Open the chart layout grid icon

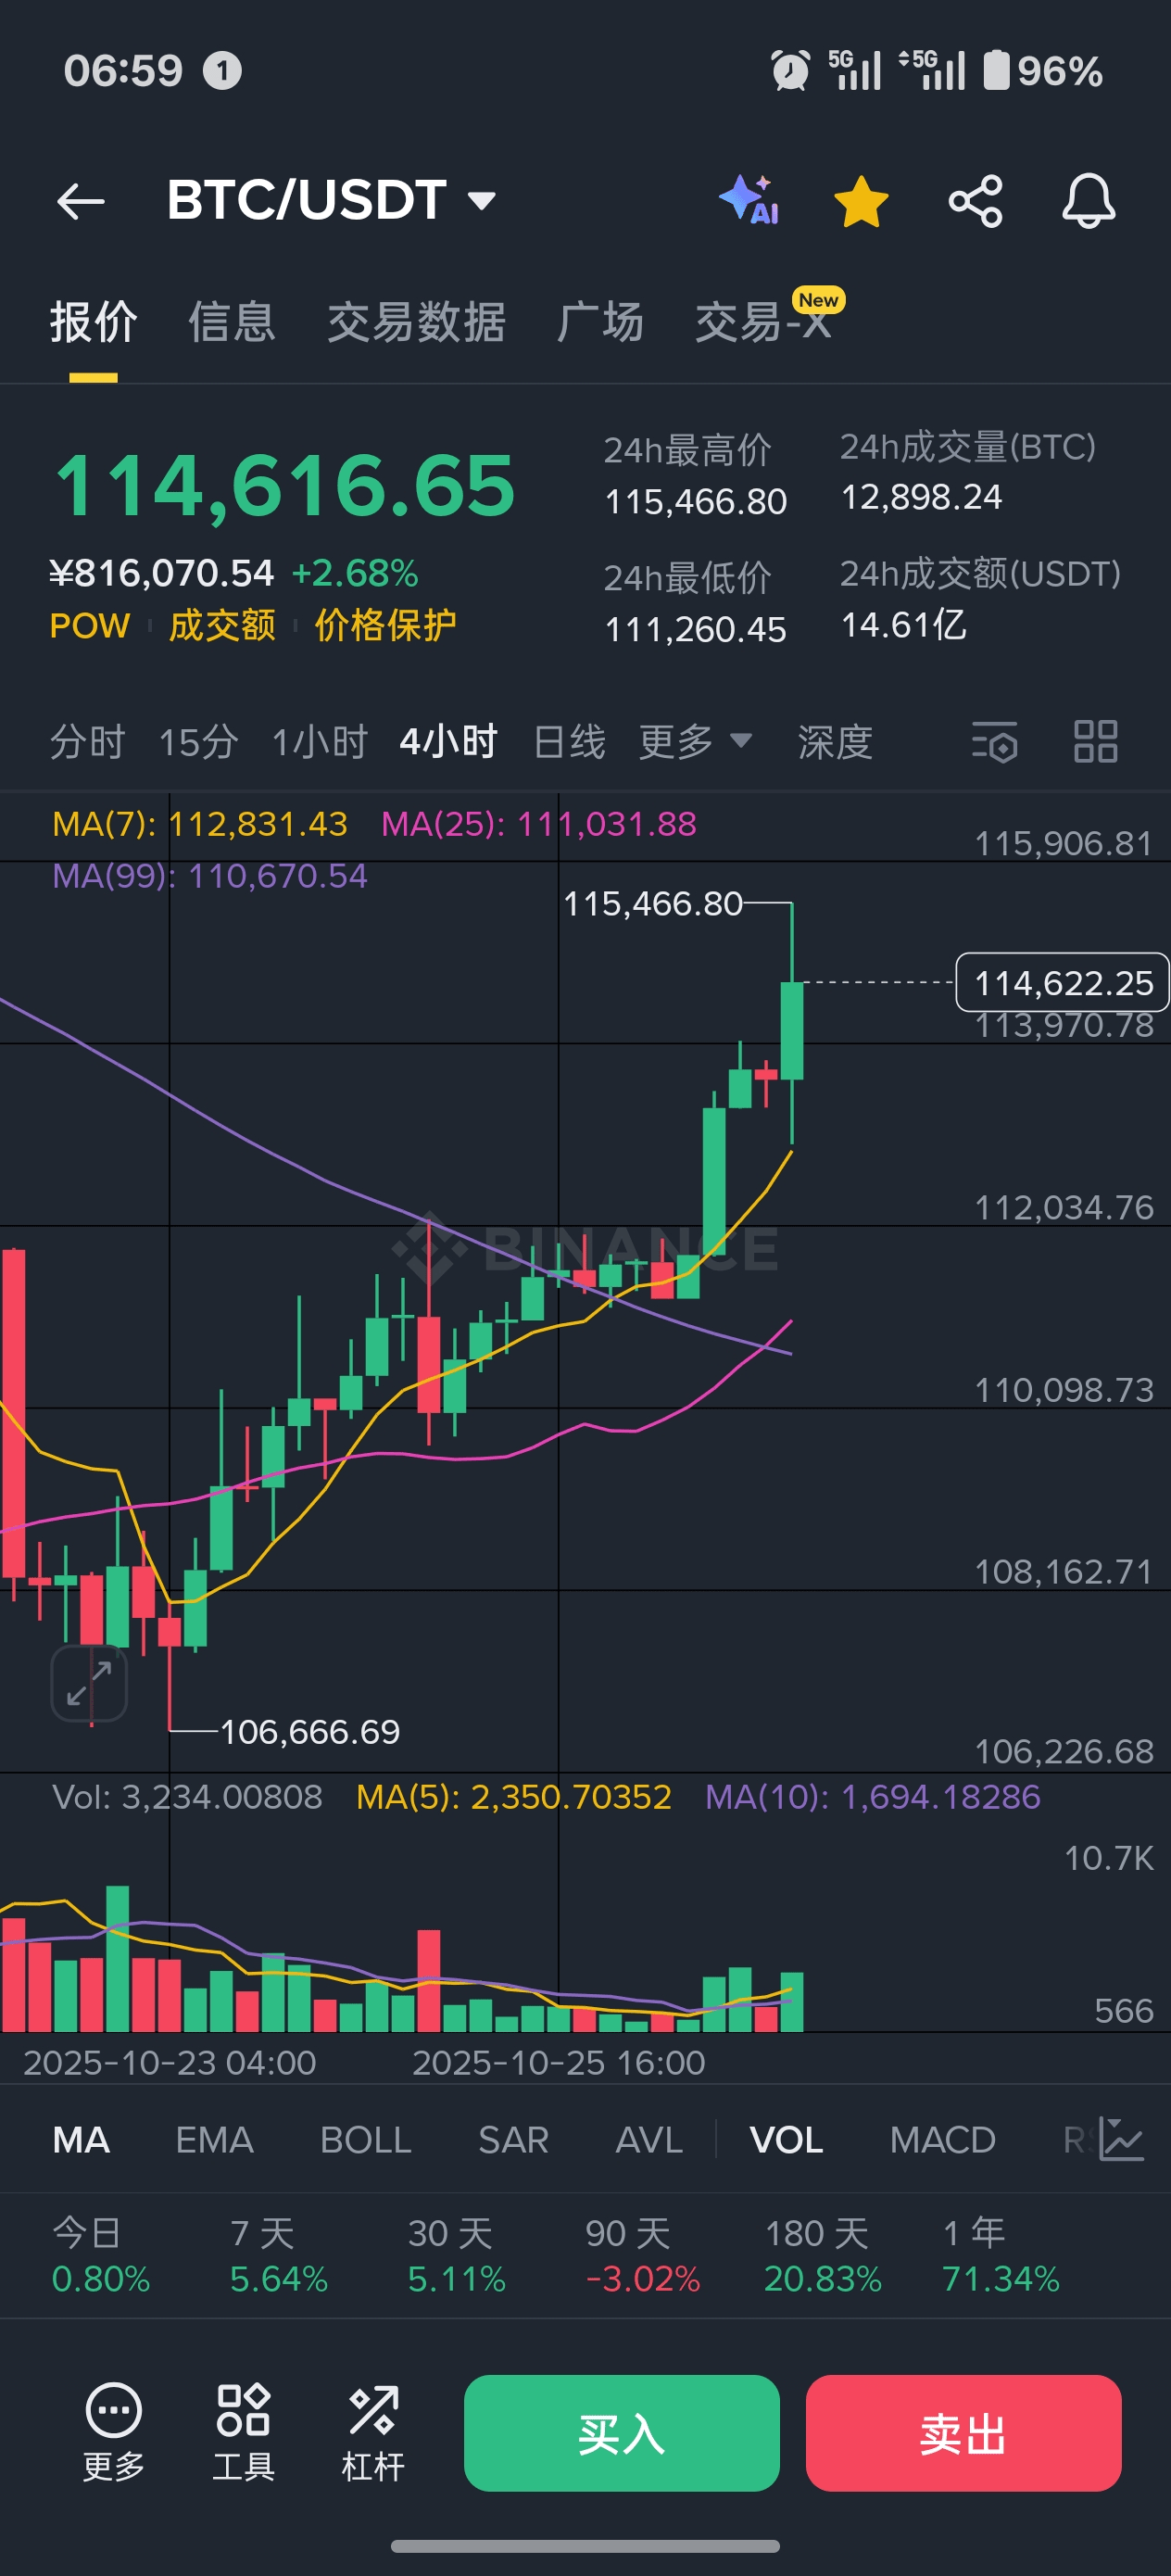coord(1095,742)
